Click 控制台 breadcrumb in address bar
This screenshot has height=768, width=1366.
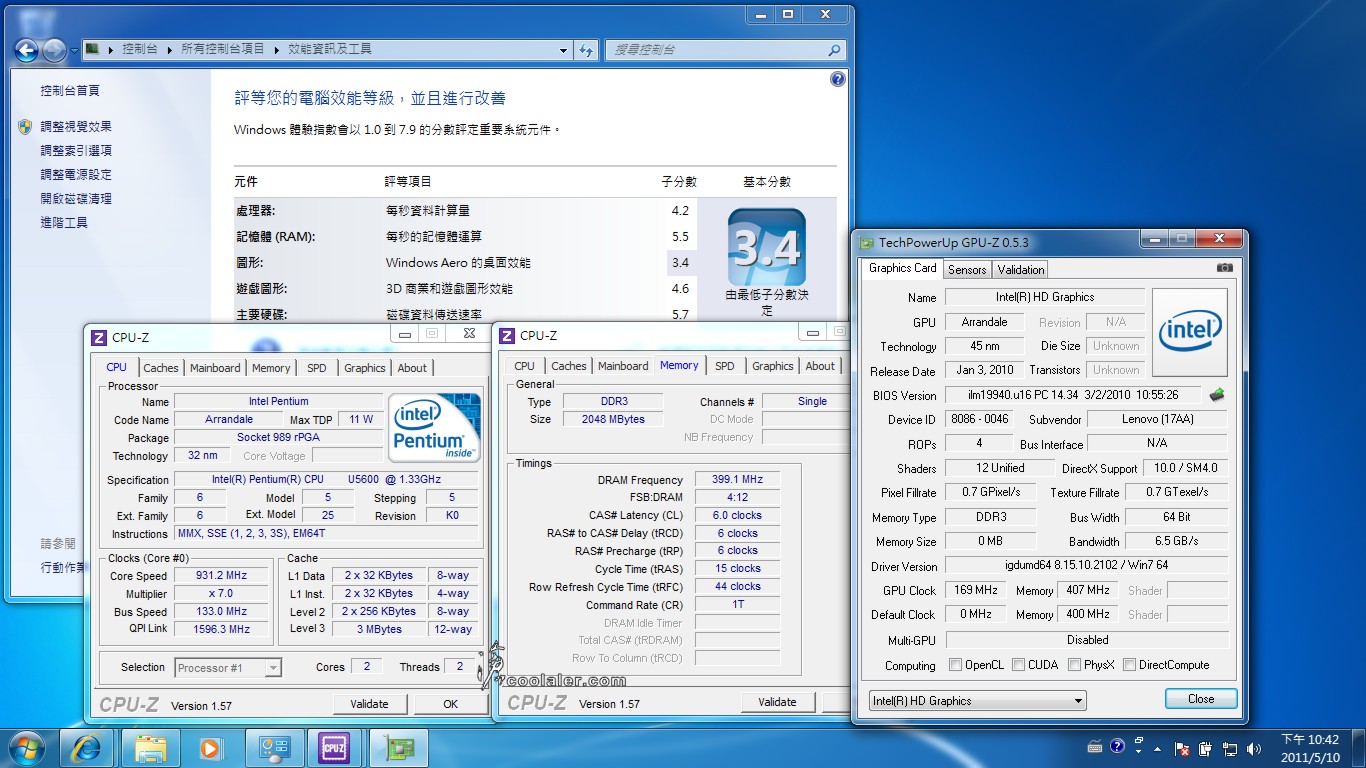(x=139, y=49)
